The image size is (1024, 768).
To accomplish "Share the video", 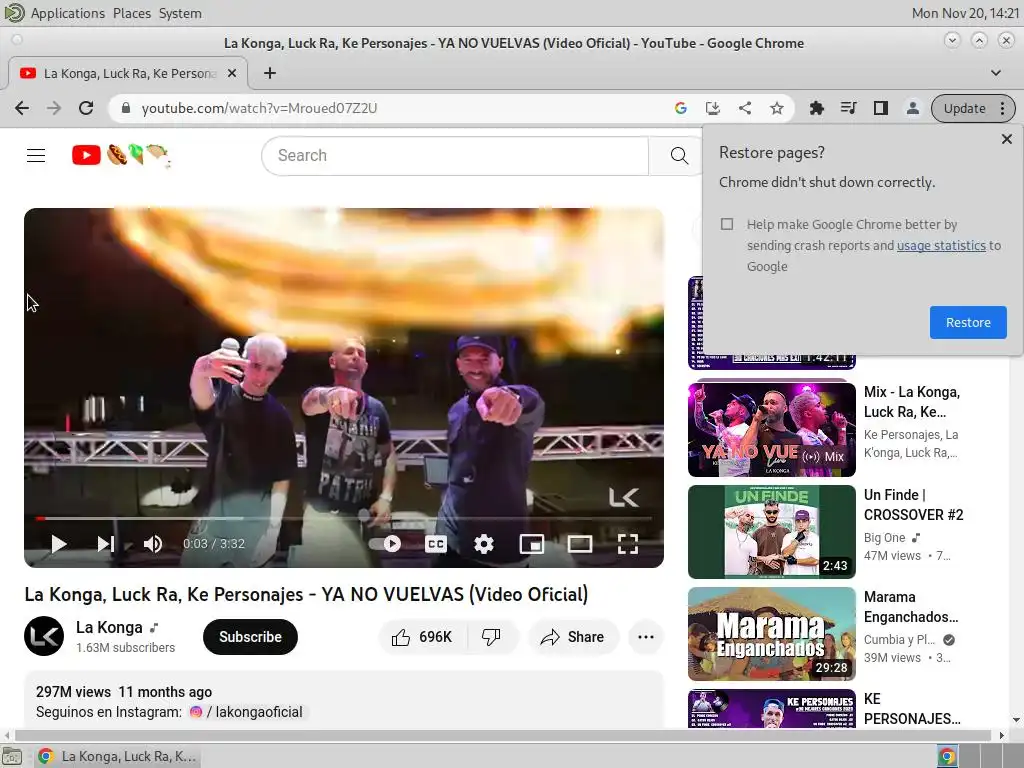I will pyautogui.click(x=573, y=637).
